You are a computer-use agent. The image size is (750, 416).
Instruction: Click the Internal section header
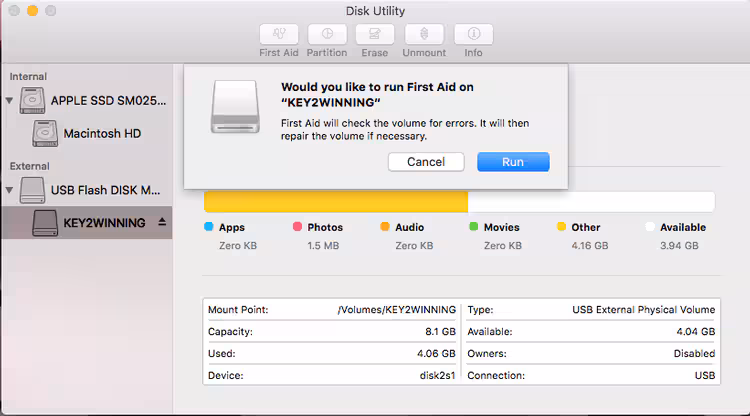(28, 77)
